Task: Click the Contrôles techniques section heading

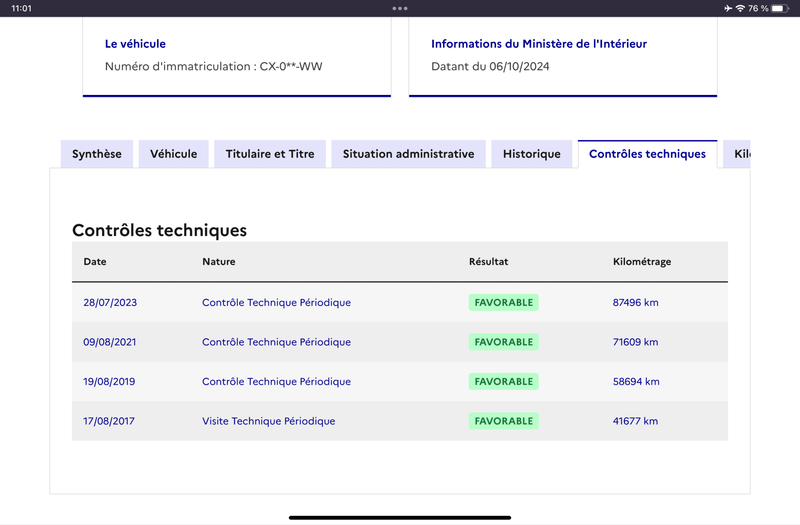Action: (159, 230)
